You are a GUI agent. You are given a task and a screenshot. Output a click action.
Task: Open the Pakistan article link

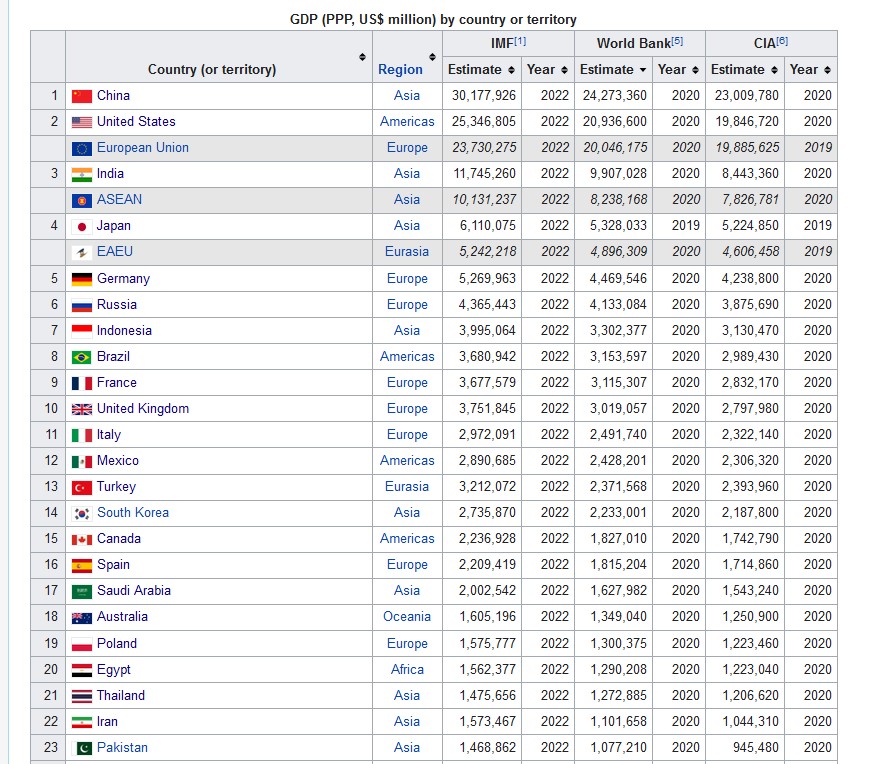[122, 747]
